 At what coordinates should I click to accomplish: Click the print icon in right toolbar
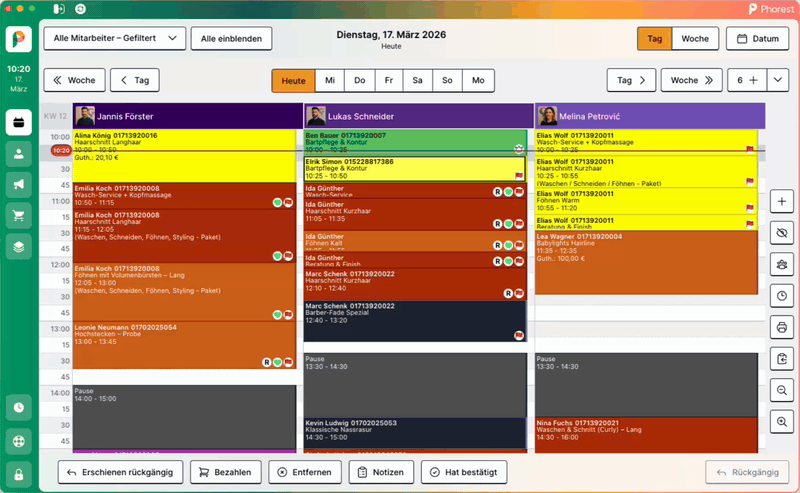point(782,327)
